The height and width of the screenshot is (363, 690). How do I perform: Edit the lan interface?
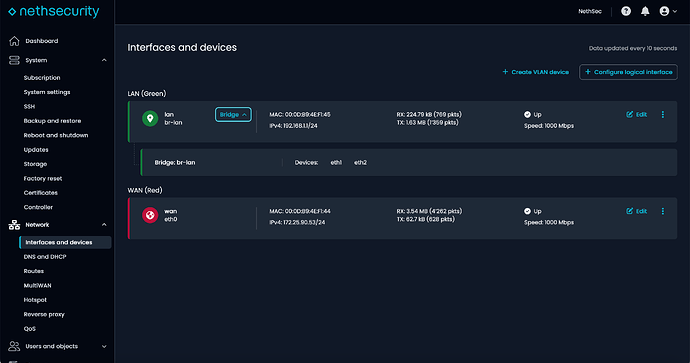point(636,114)
